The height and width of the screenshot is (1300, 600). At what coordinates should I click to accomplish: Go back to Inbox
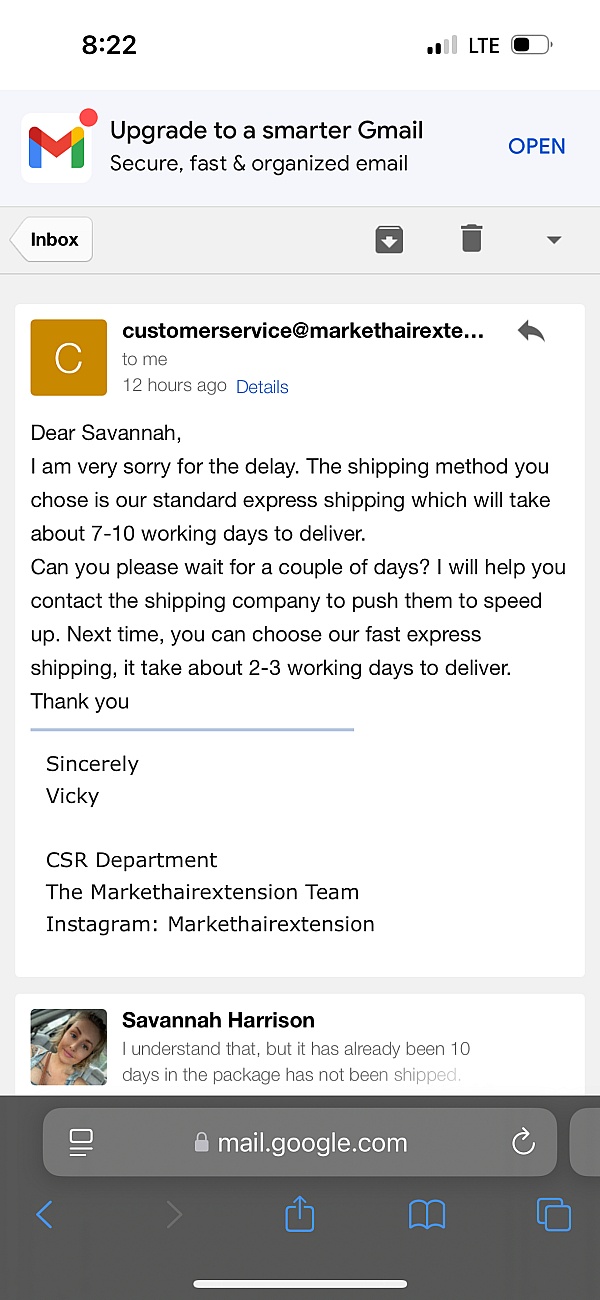tap(52, 240)
